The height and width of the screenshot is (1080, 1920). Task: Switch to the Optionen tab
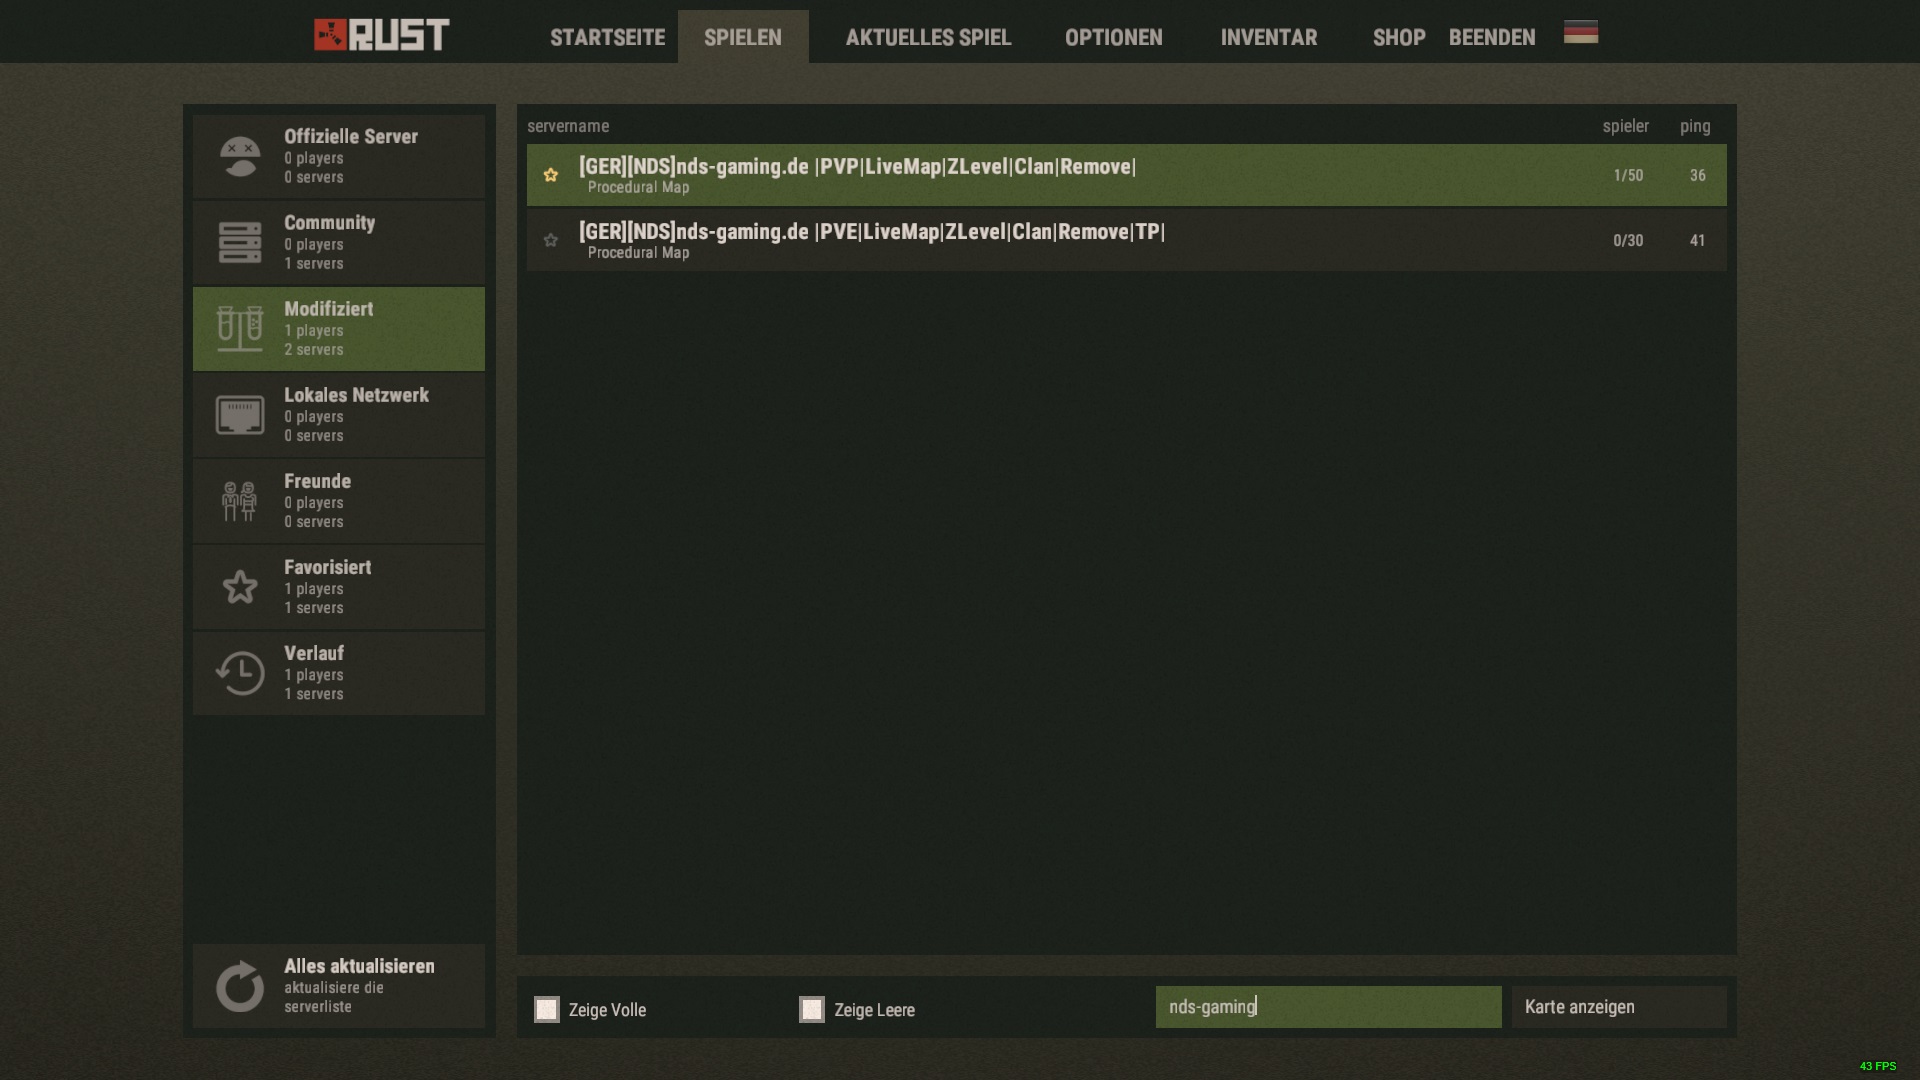(1113, 38)
